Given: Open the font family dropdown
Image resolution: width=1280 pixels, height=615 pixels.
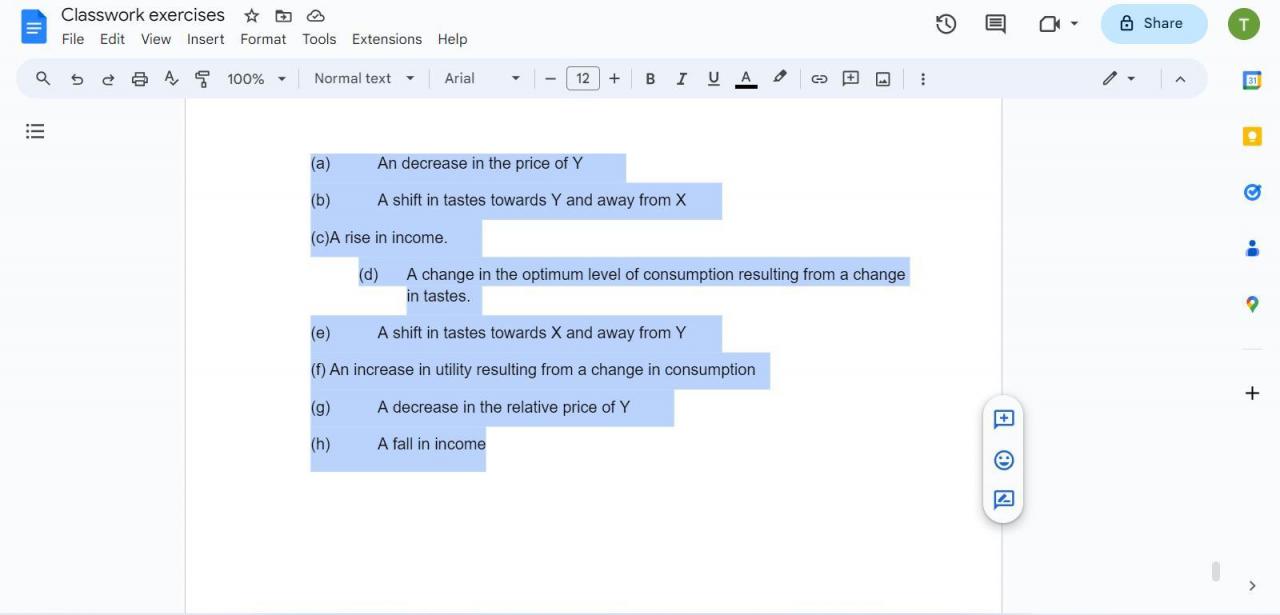Looking at the screenshot, I should [x=481, y=78].
